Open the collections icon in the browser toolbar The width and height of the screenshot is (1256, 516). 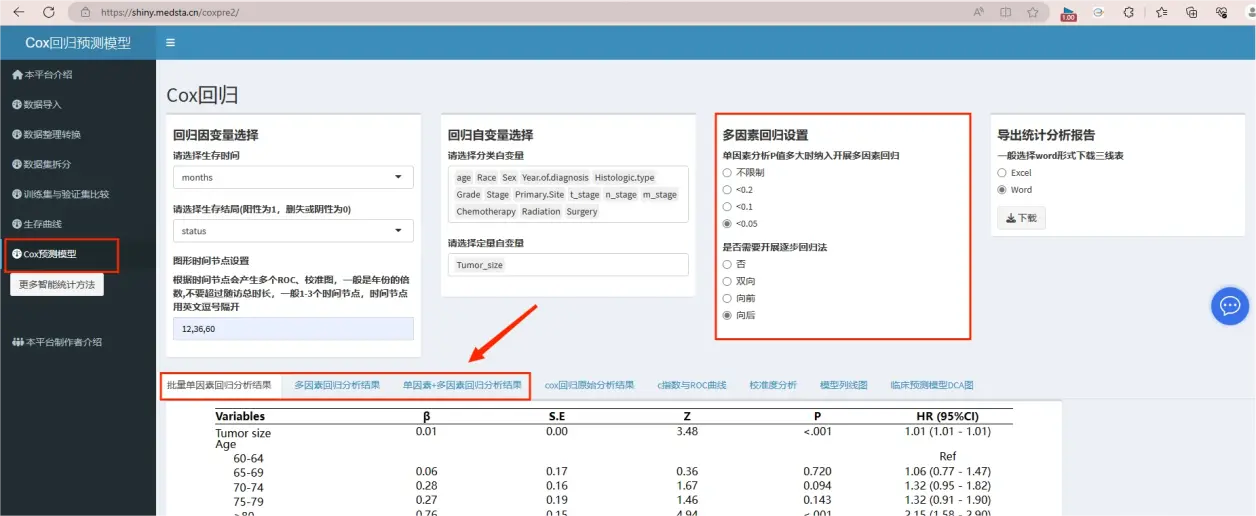[x=1191, y=12]
